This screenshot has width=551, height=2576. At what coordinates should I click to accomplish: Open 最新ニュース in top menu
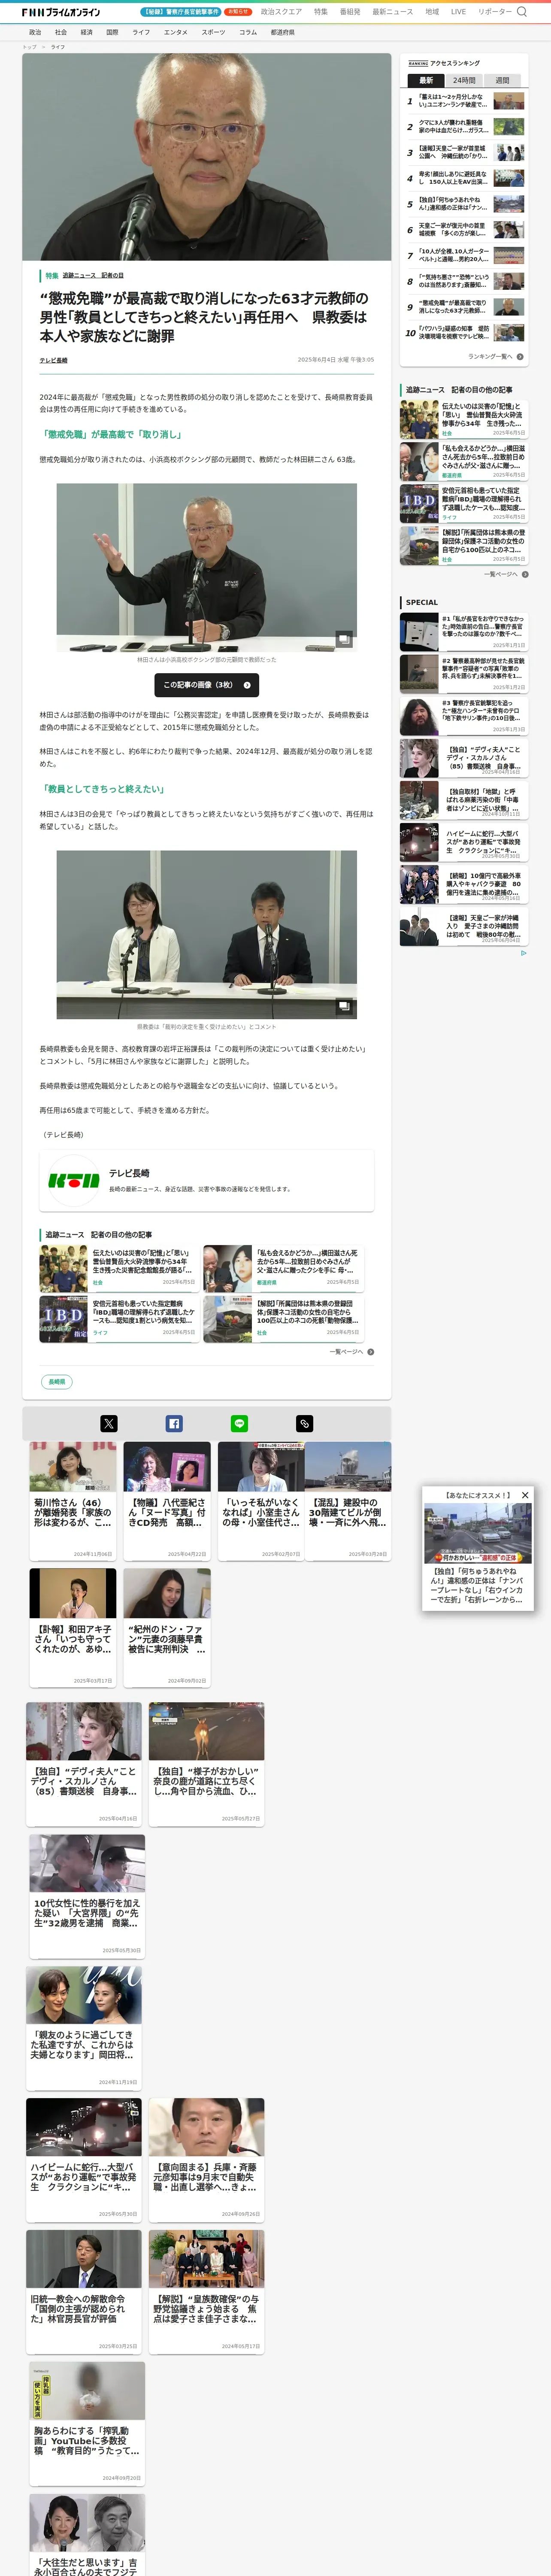393,12
